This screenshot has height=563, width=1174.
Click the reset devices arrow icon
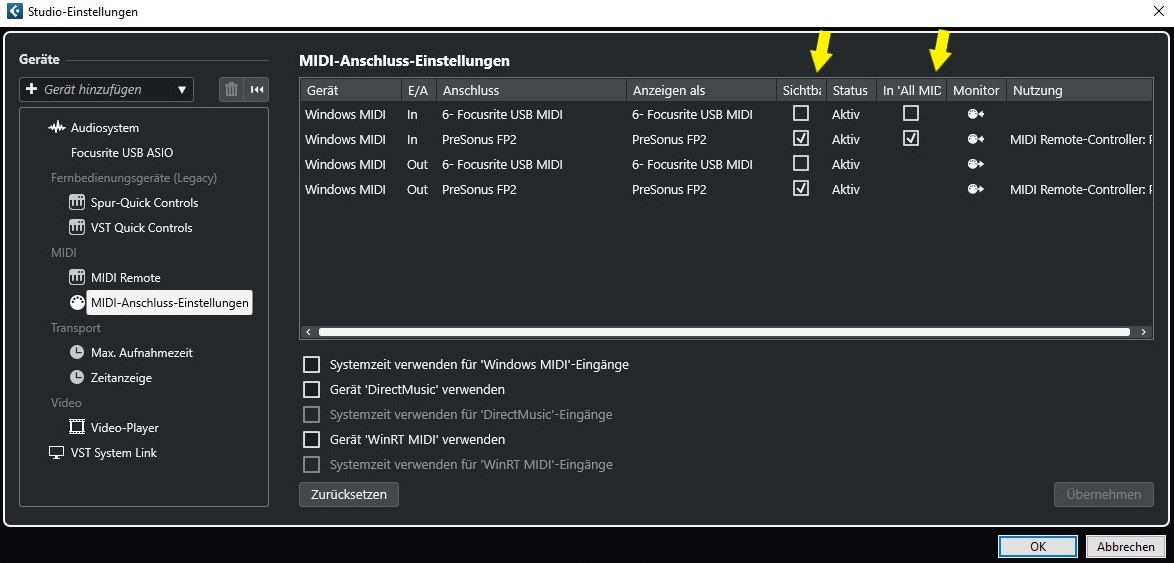(257, 90)
